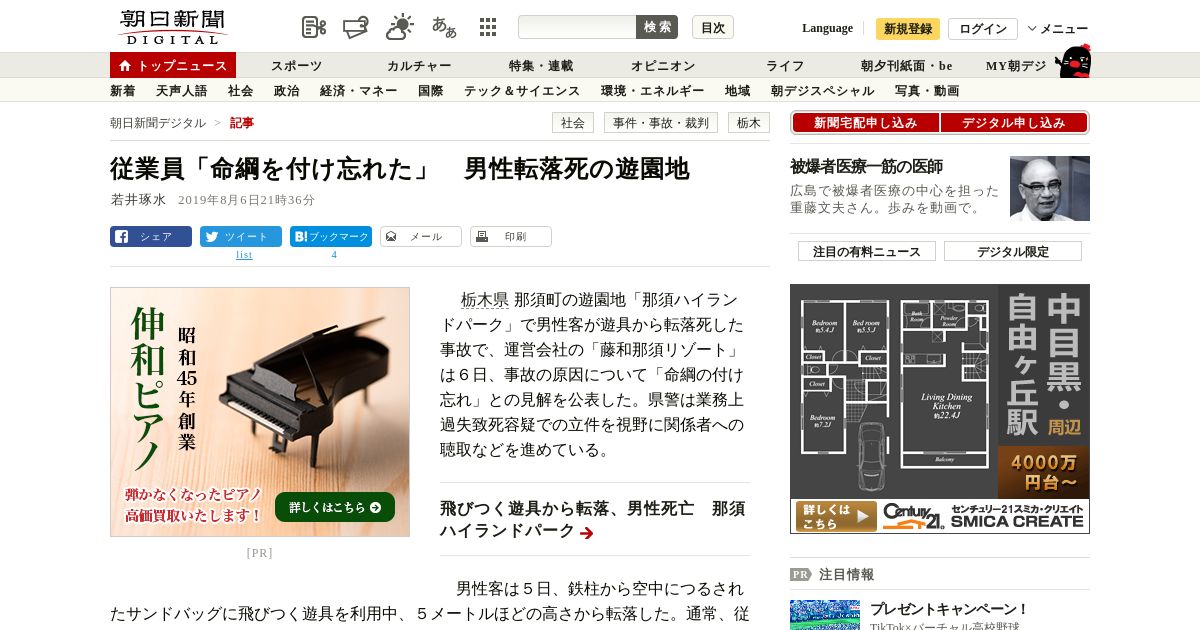Viewport: 1200px width, 630px height.
Task: Select 環境・エネルギー in sub navigation
Action: pos(653,91)
